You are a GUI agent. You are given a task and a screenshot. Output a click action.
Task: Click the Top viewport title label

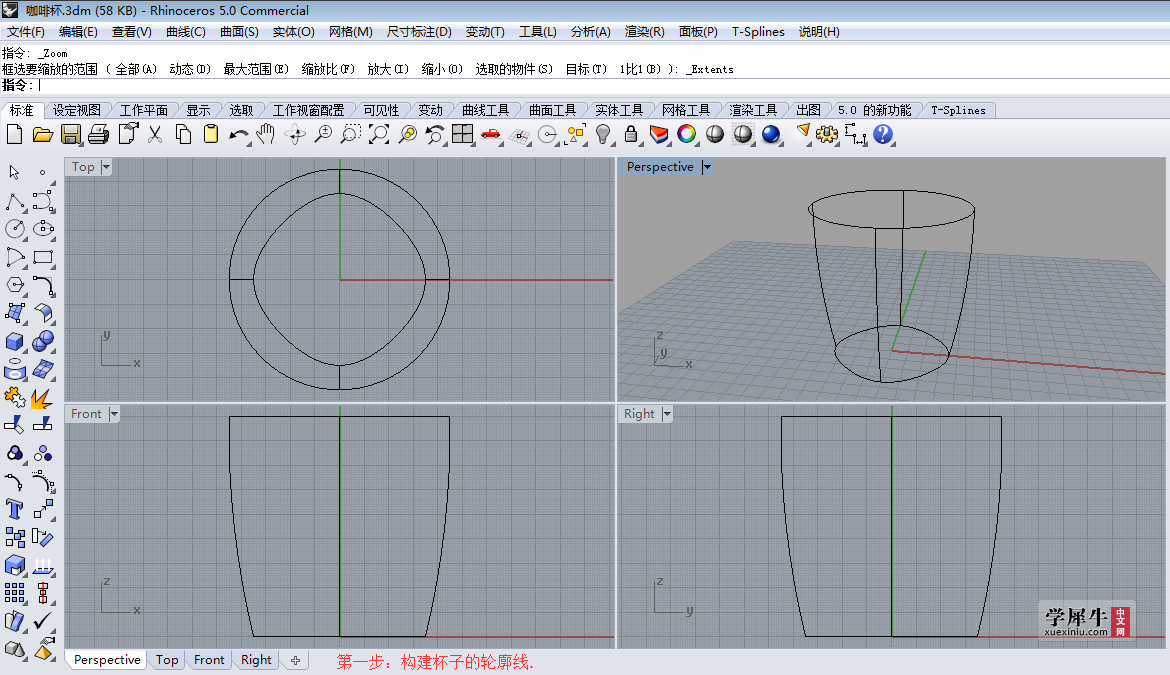(83, 167)
